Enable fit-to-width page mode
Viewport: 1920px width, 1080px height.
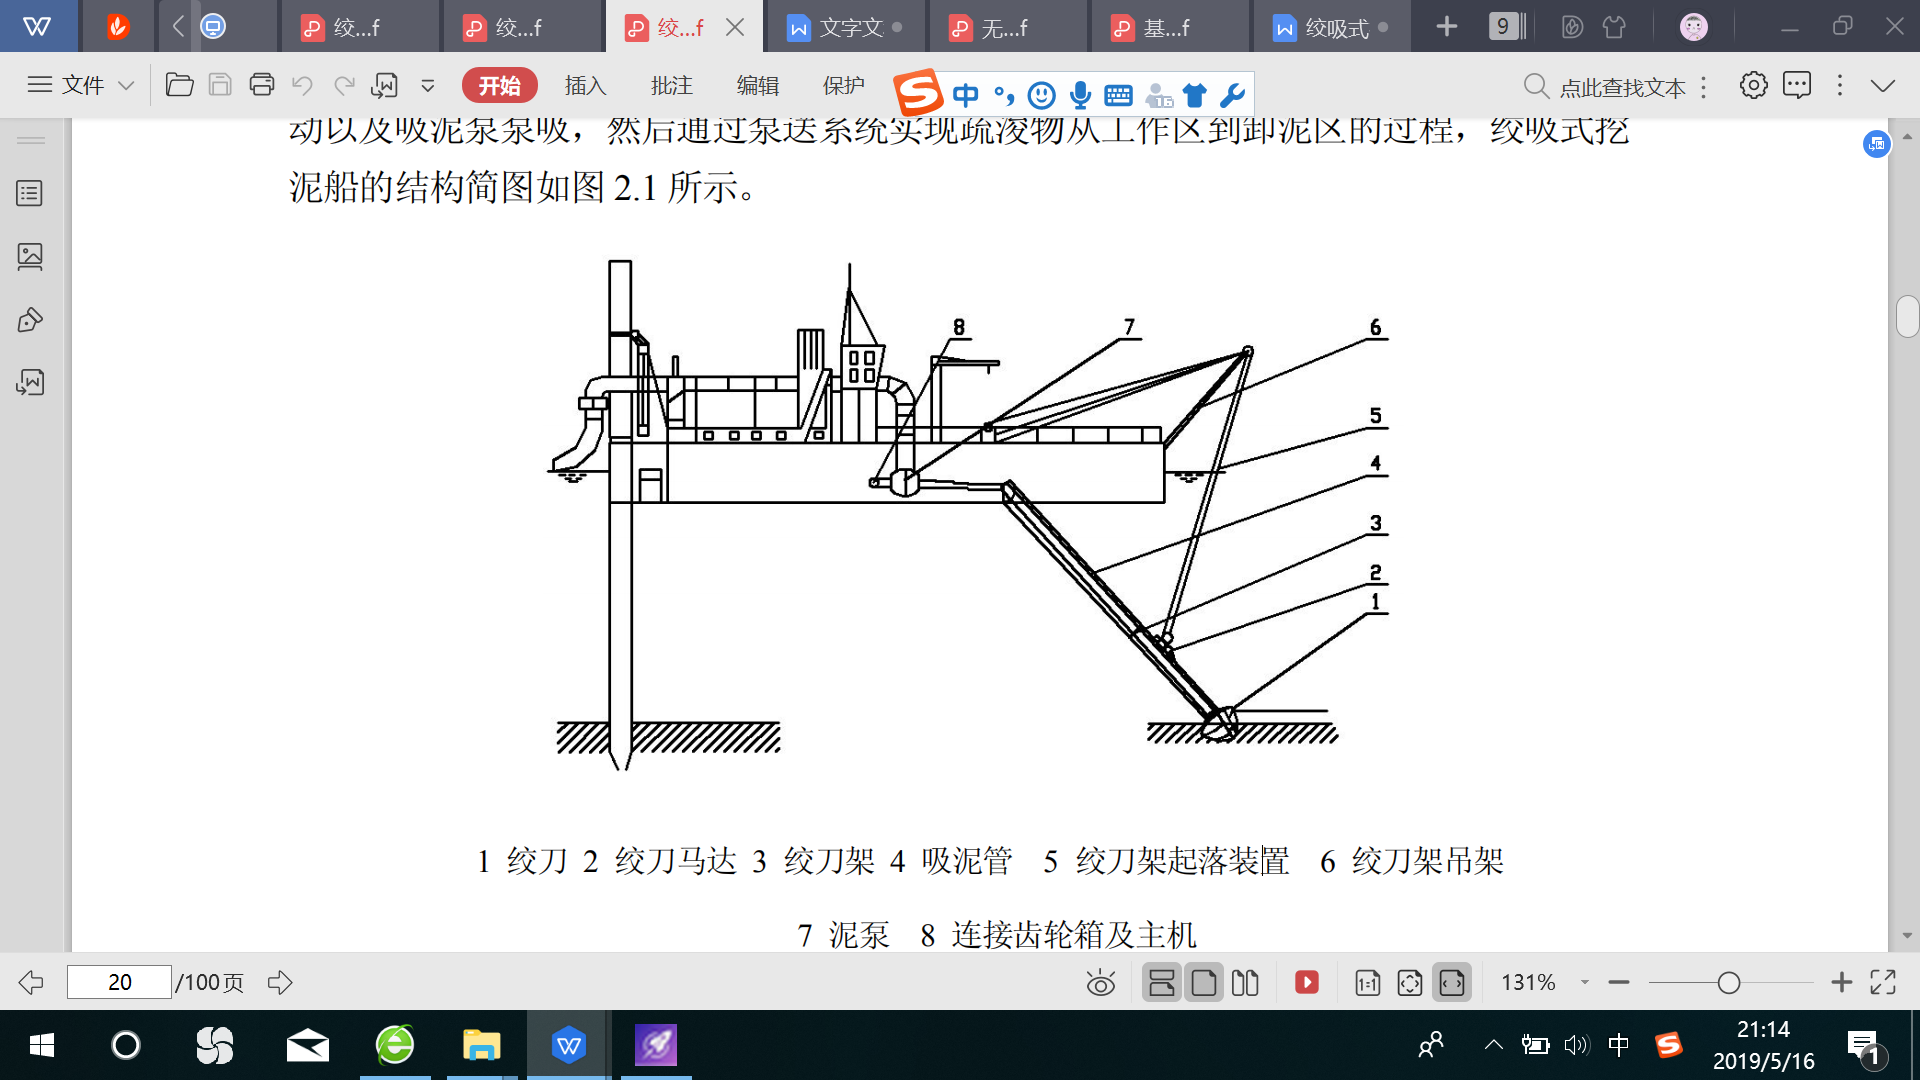point(1452,982)
